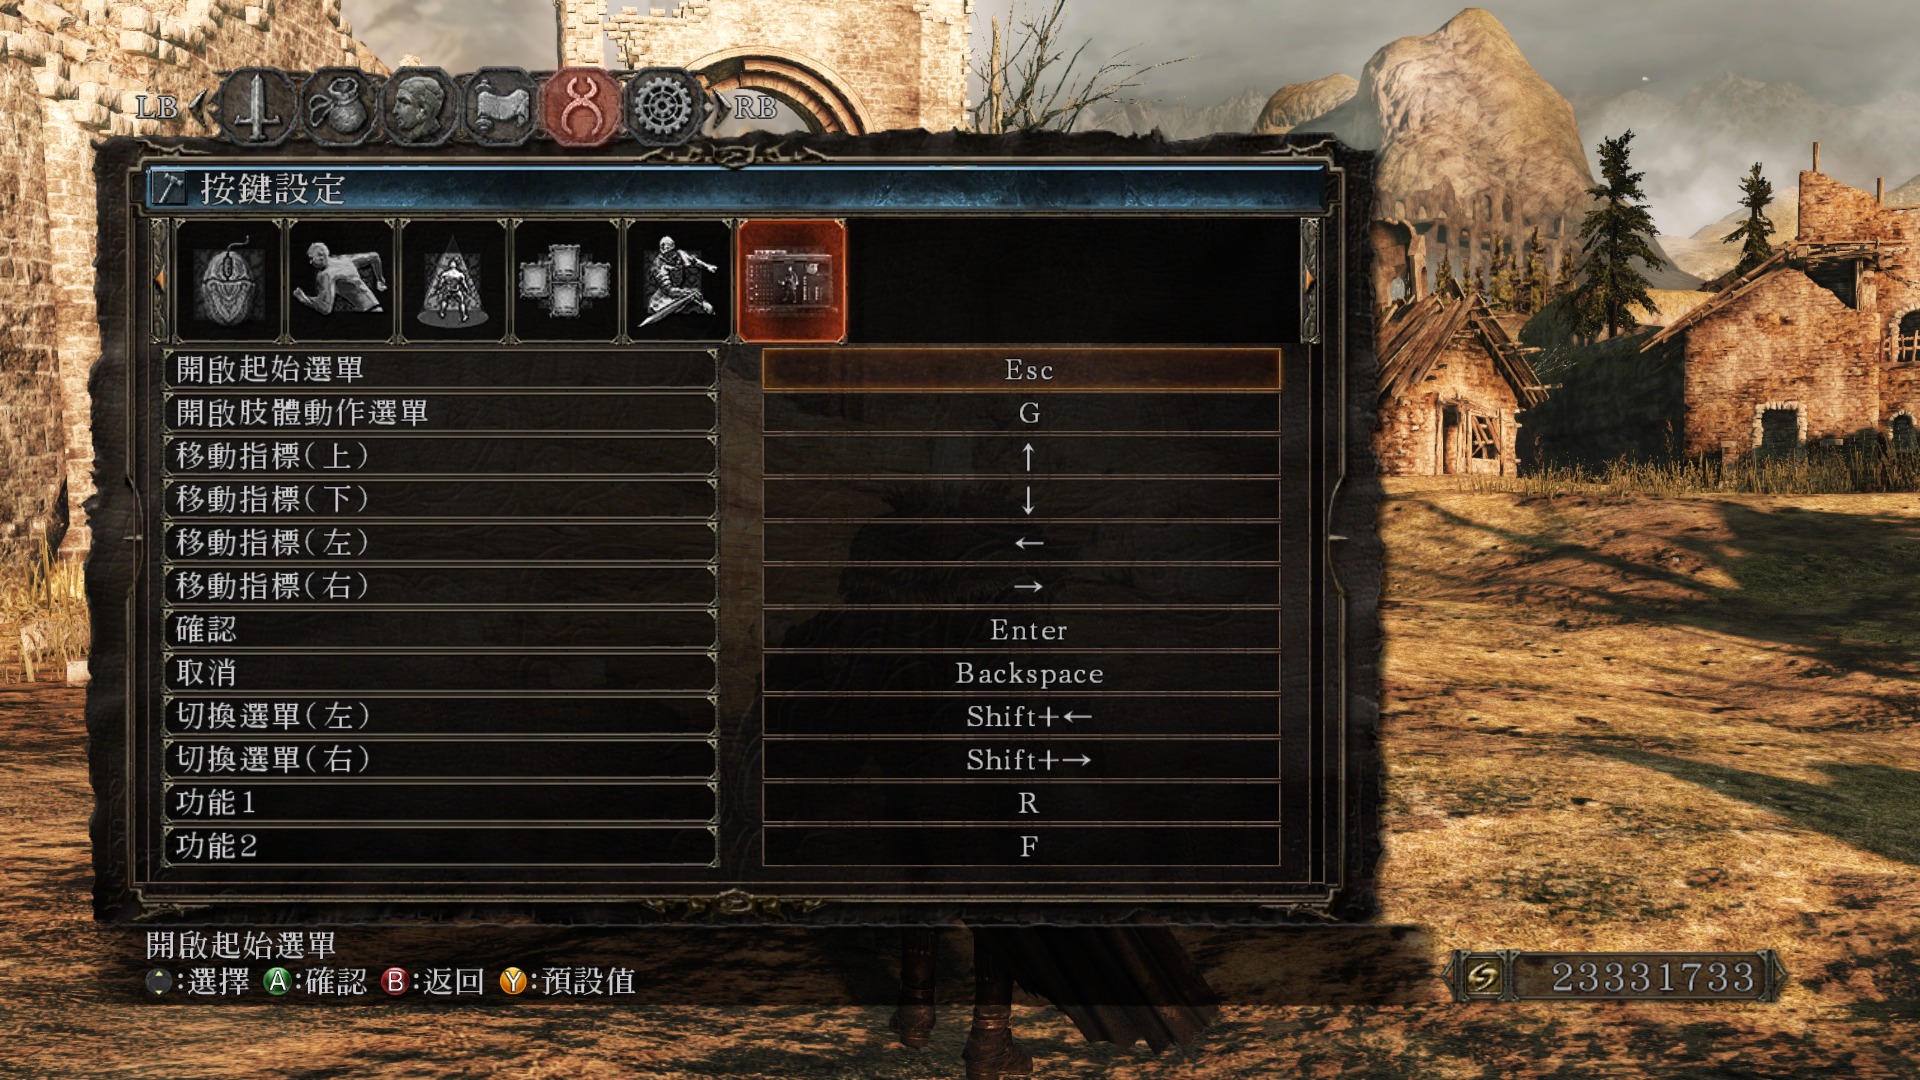1920x1080 pixels.
Task: Switch to the running figure movement tab
Action: point(340,281)
